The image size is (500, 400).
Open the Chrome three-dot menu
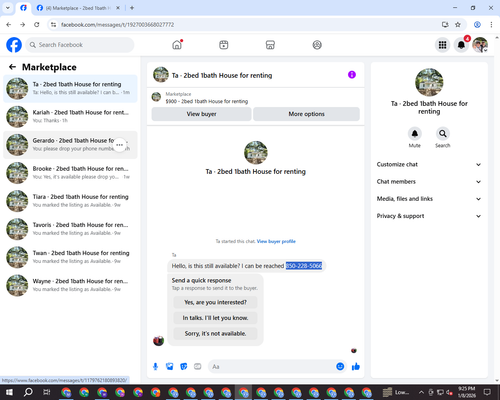click(491, 24)
